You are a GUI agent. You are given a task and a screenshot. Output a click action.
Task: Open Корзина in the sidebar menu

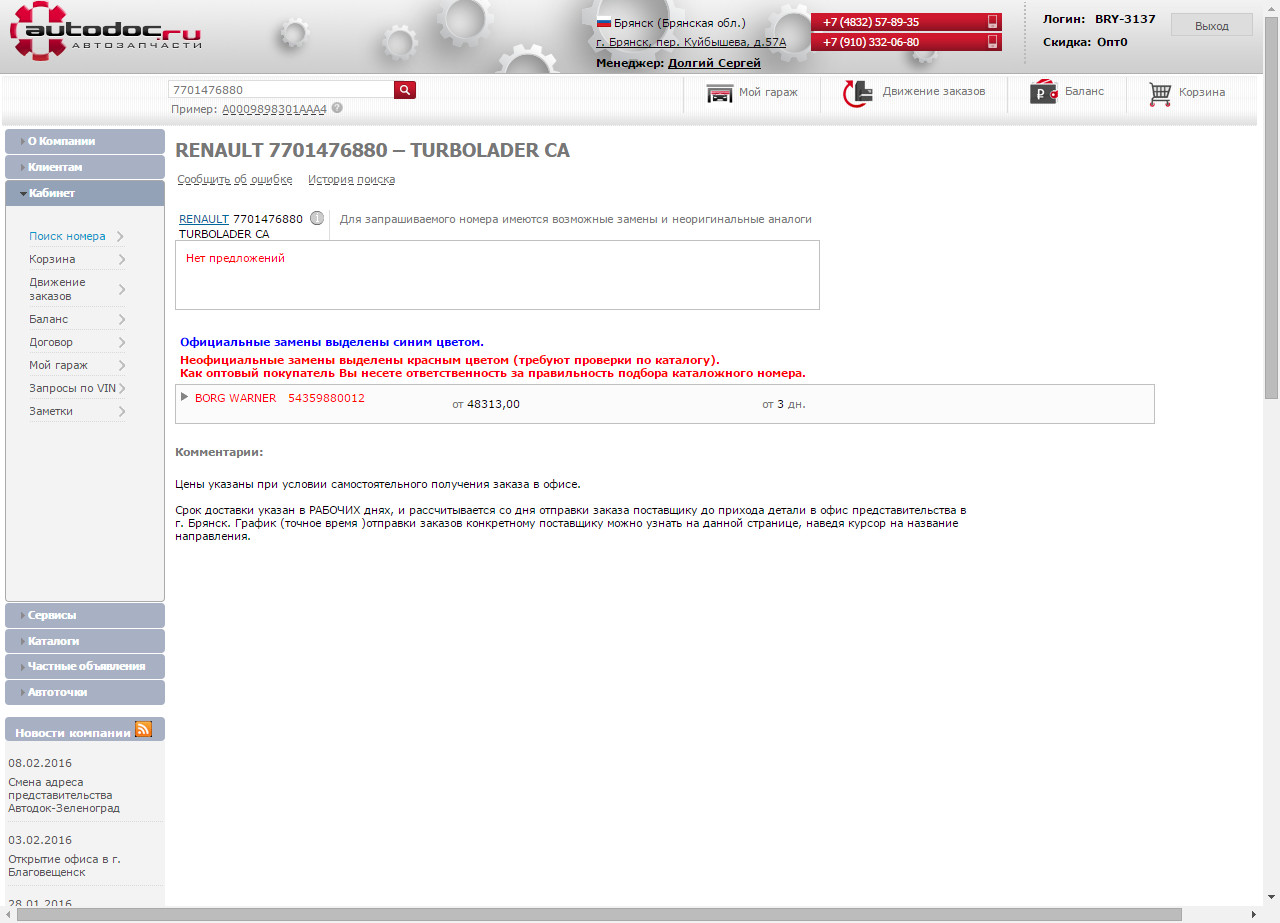52,259
